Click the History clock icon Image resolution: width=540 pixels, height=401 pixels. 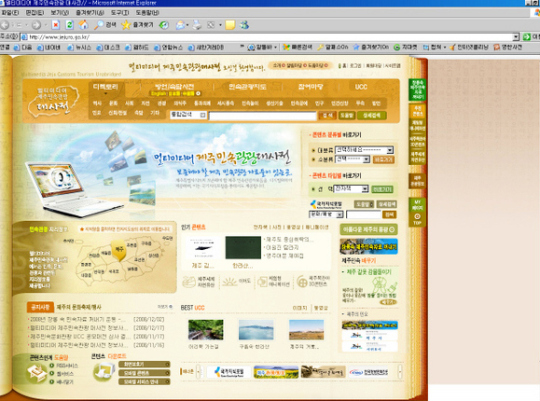click(x=164, y=25)
